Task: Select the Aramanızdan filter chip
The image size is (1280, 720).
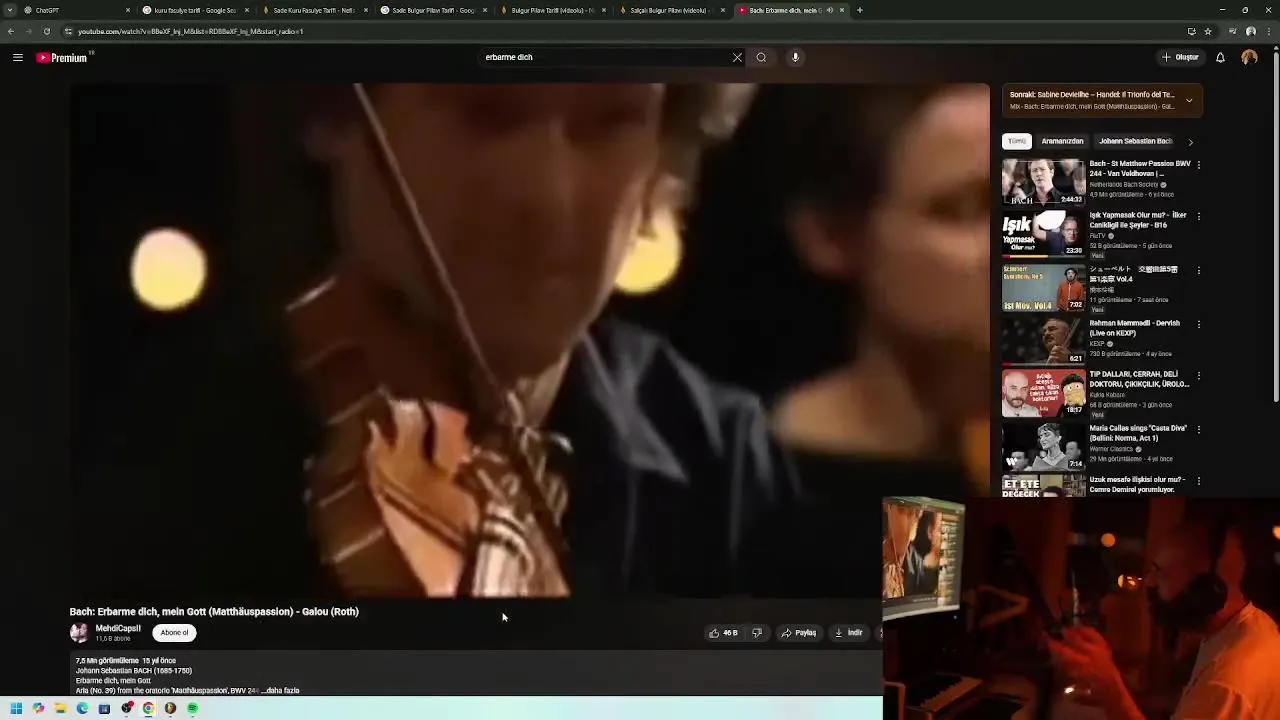Action: point(1062,141)
